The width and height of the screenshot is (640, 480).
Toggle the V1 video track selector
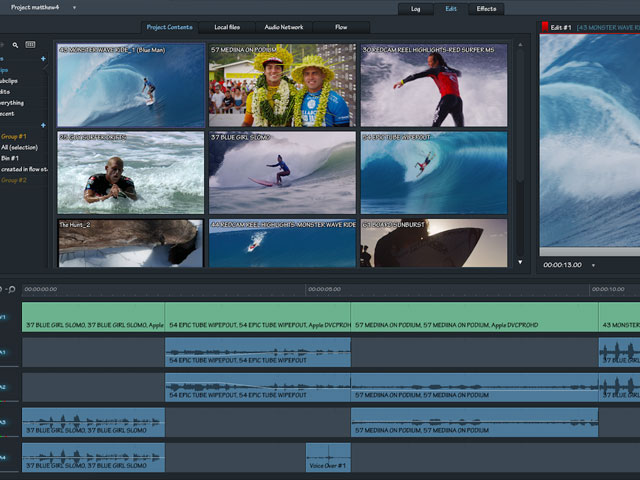[x=3, y=317]
